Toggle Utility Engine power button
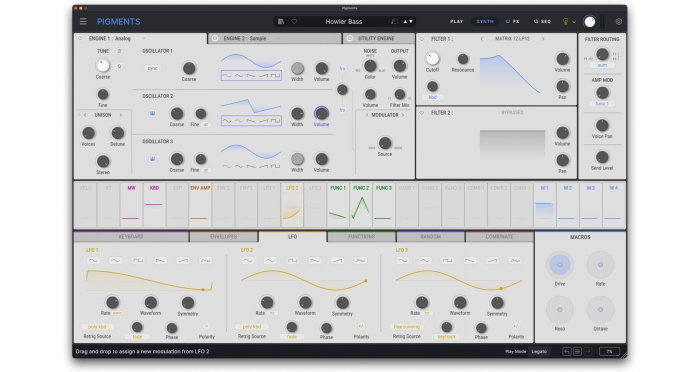 [350, 38]
